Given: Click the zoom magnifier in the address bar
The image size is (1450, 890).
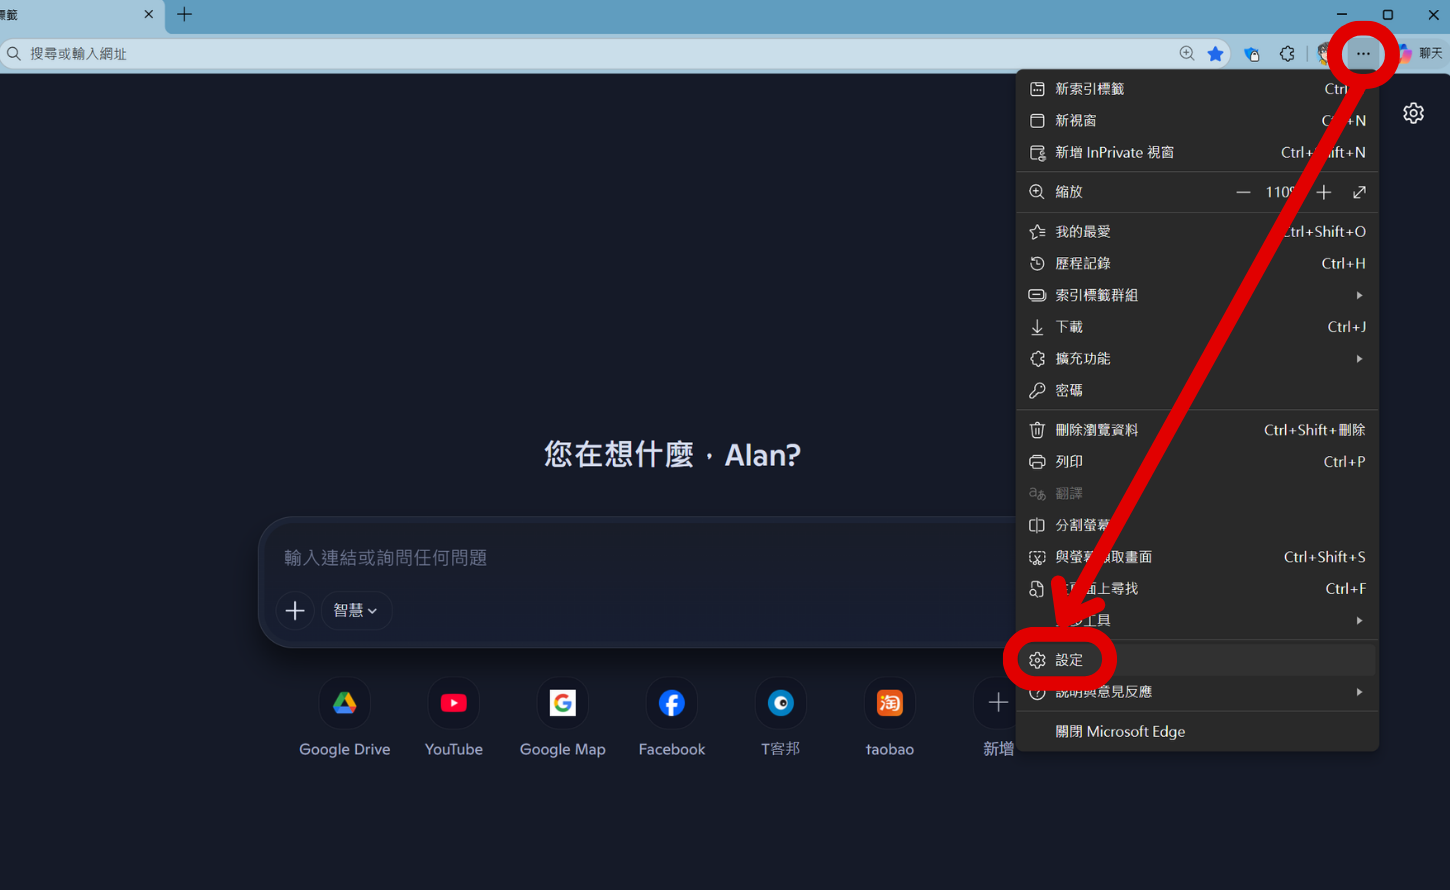Looking at the screenshot, I should (1185, 53).
